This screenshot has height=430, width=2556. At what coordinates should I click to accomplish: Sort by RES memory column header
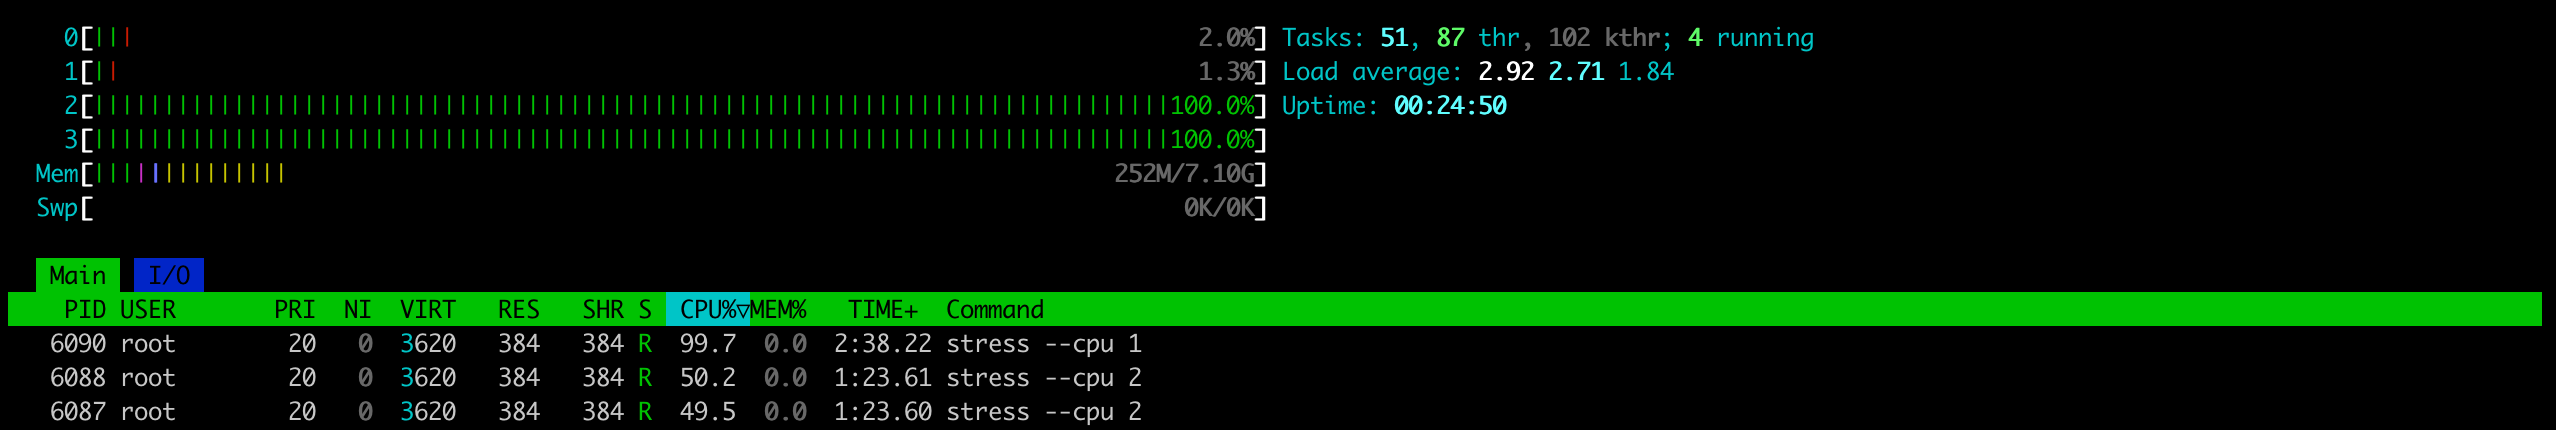coord(518,310)
